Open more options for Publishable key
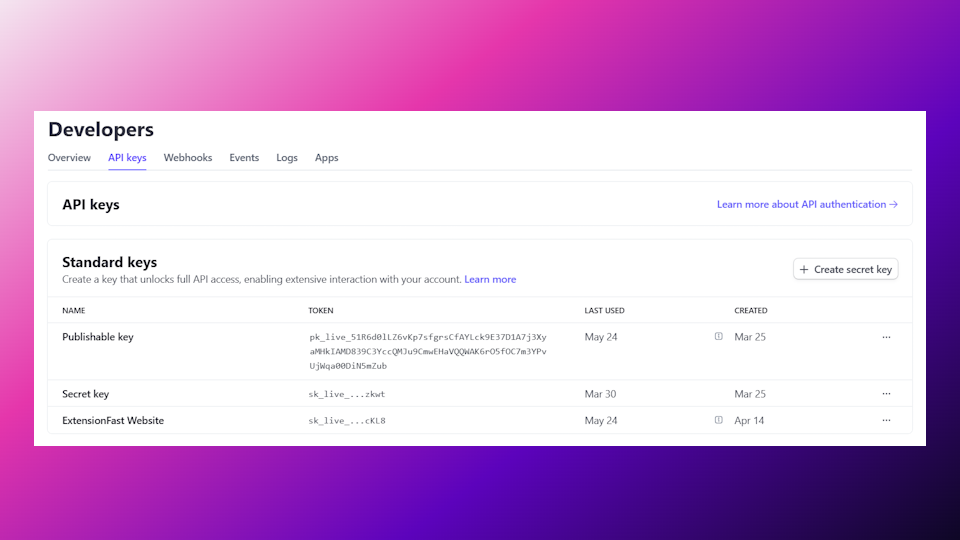The height and width of the screenshot is (540, 960). 886,337
